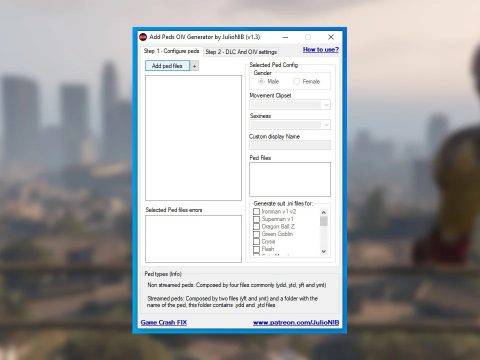Click the Selected Ped files errors box
The height and width of the screenshot is (360, 480).
[x=193, y=239]
